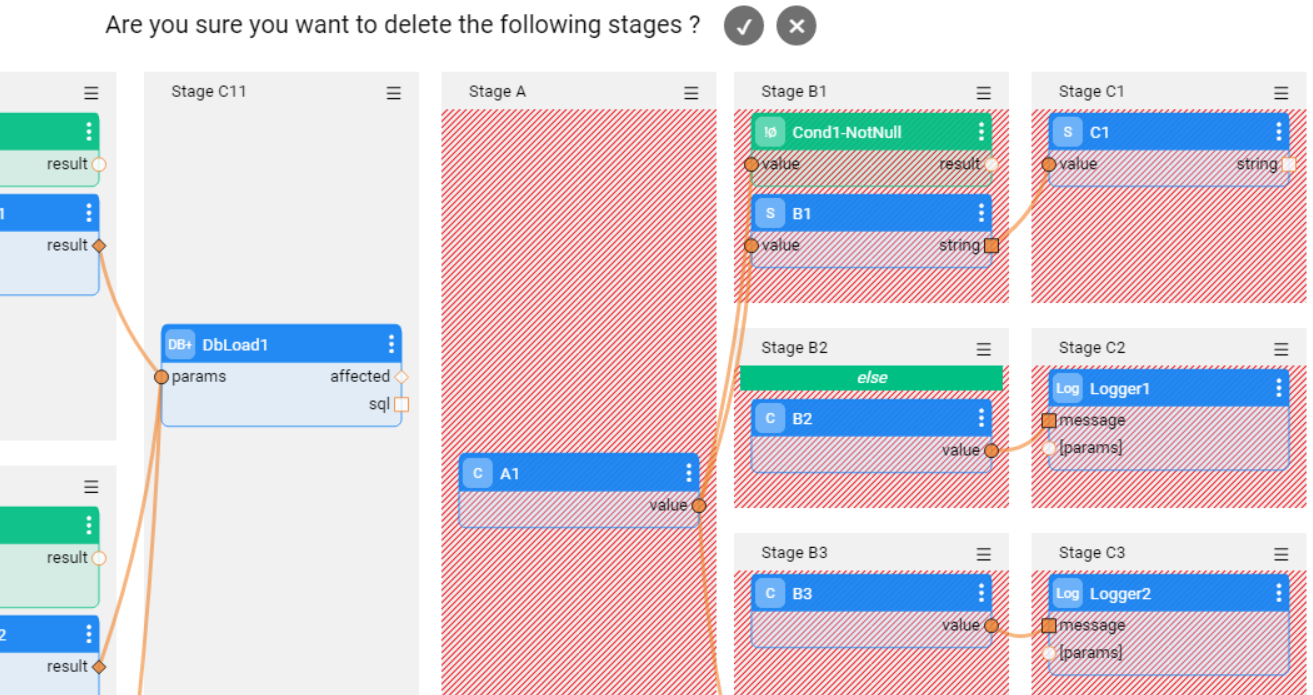The image size is (1313, 695).
Task: Open Stage B1 hamburger menu
Action: (x=984, y=93)
